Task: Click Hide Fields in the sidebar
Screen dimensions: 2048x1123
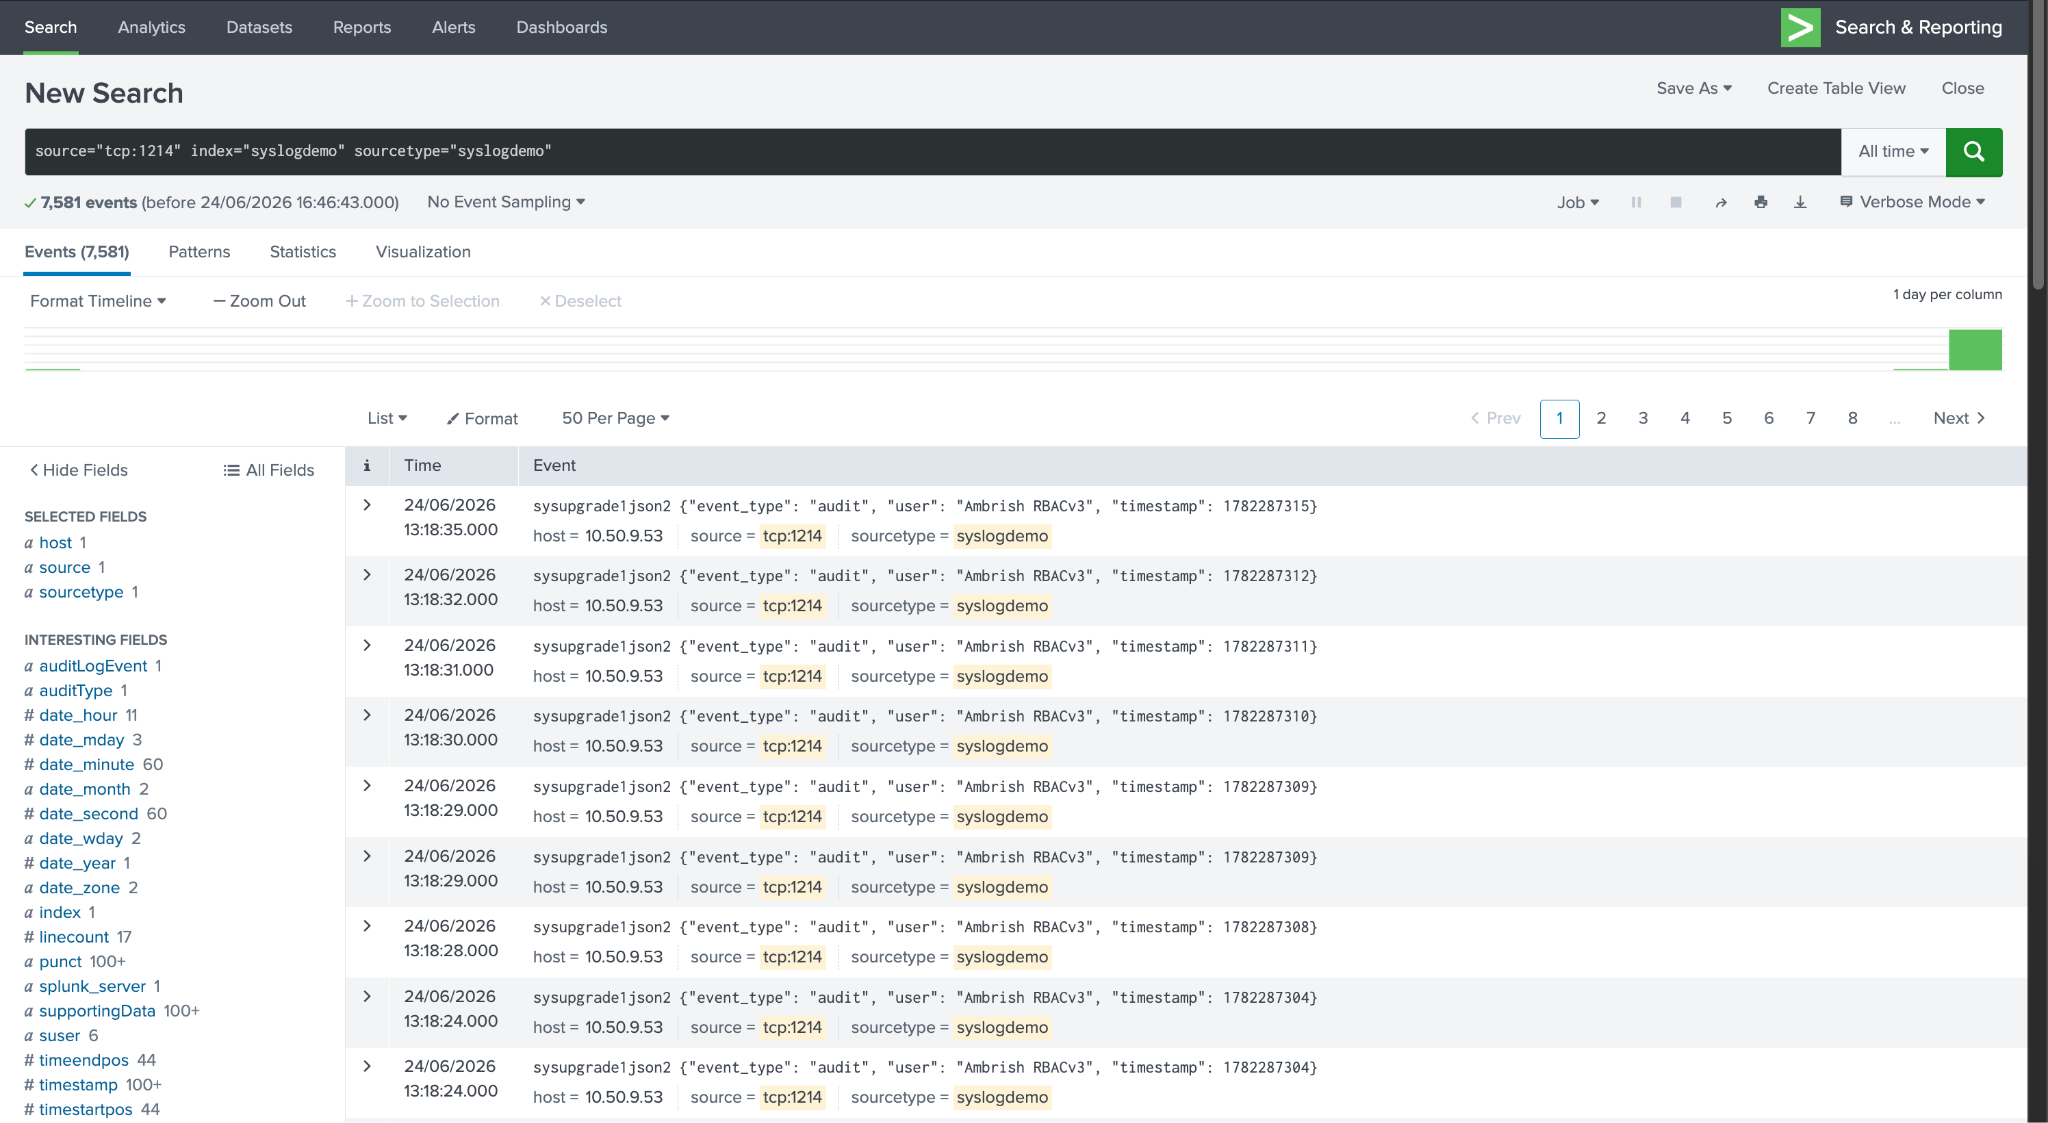Action: pos(78,470)
